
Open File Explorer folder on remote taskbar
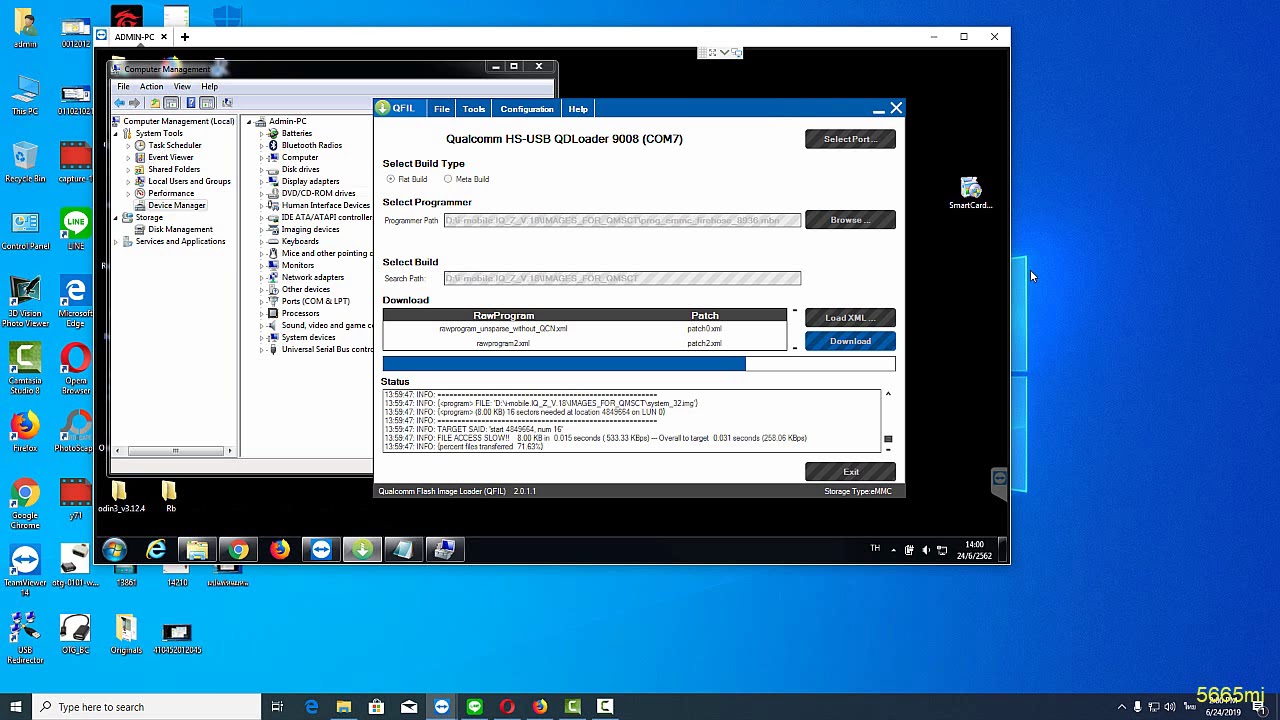click(197, 549)
